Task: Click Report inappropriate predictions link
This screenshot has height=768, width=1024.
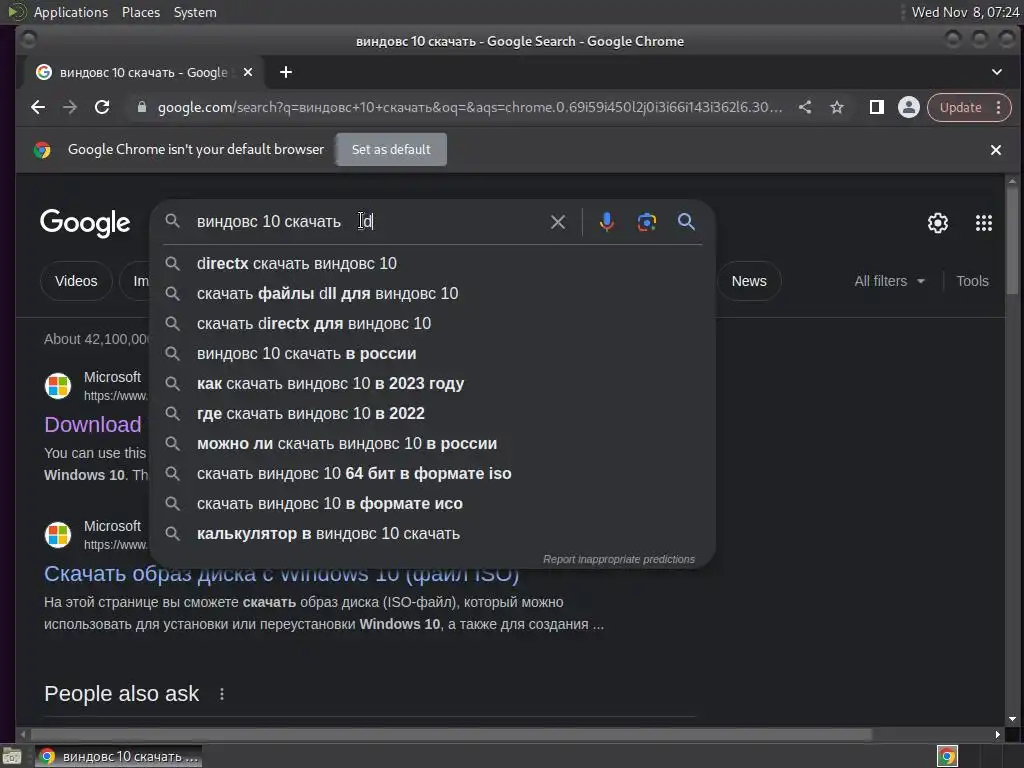Action: pyautogui.click(x=618, y=559)
